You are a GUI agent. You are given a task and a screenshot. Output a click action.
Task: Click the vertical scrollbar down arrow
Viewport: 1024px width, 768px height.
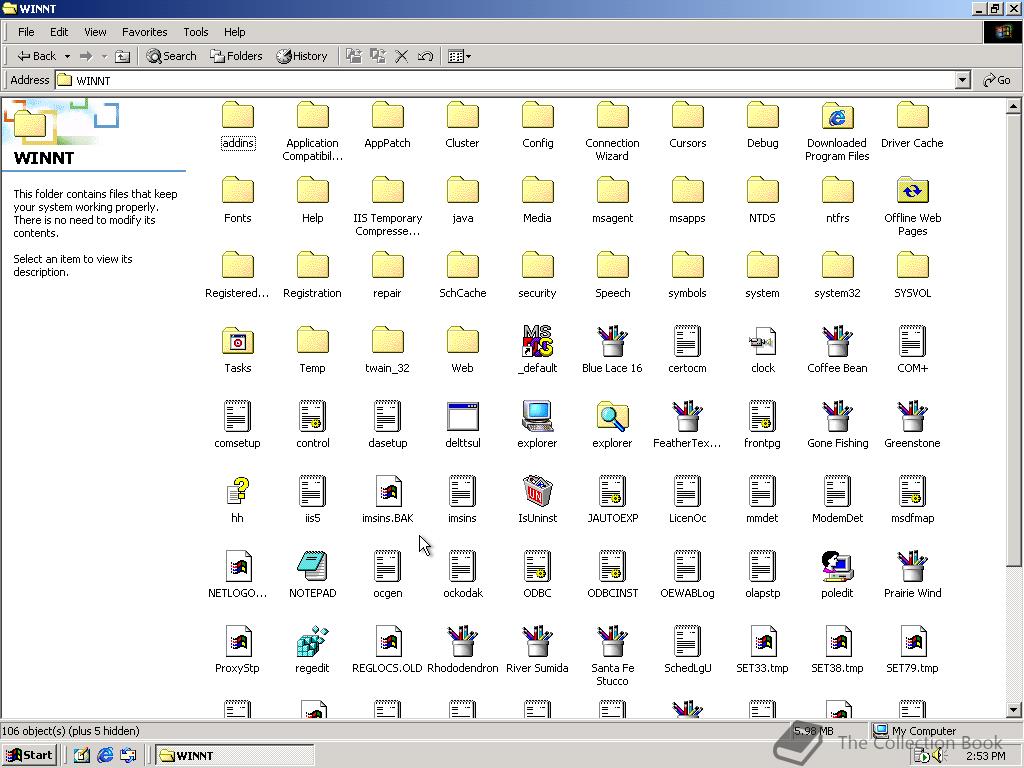pyautogui.click(x=1013, y=710)
